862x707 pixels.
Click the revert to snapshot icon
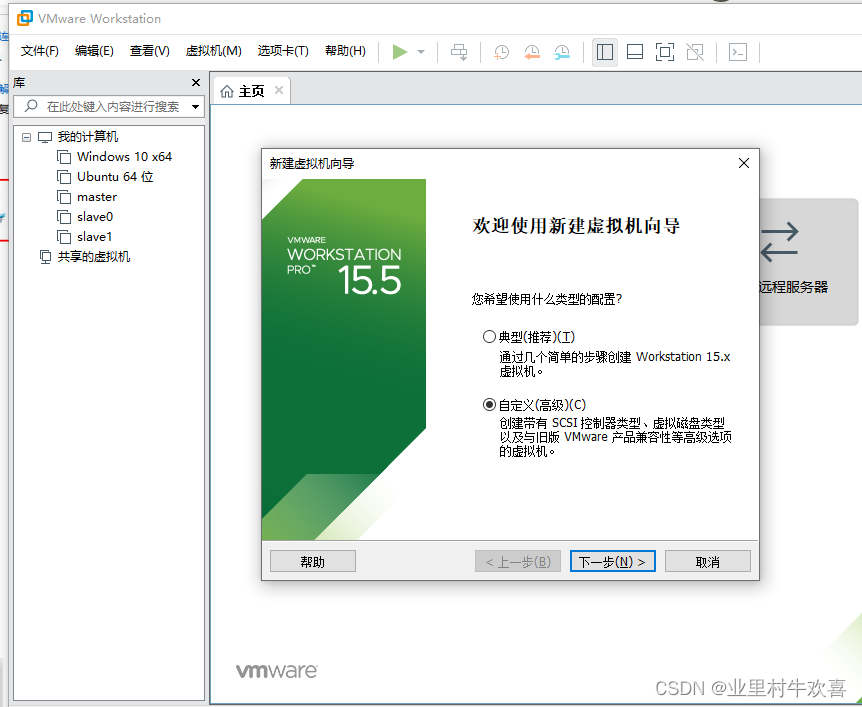[532, 52]
